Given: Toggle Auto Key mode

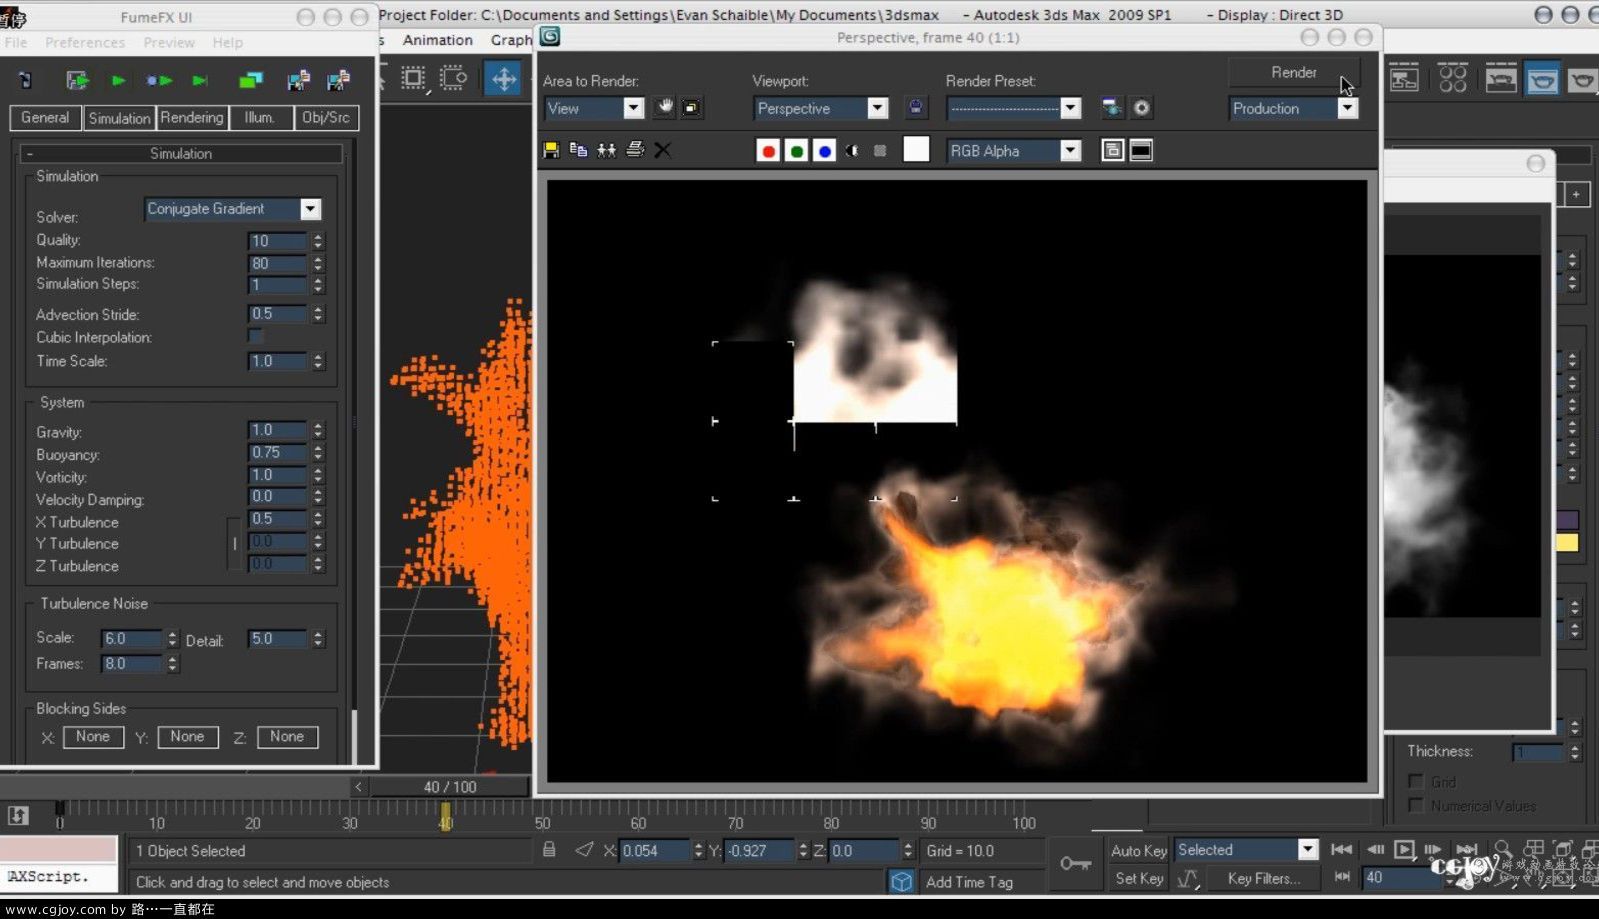Looking at the screenshot, I should tap(1139, 850).
